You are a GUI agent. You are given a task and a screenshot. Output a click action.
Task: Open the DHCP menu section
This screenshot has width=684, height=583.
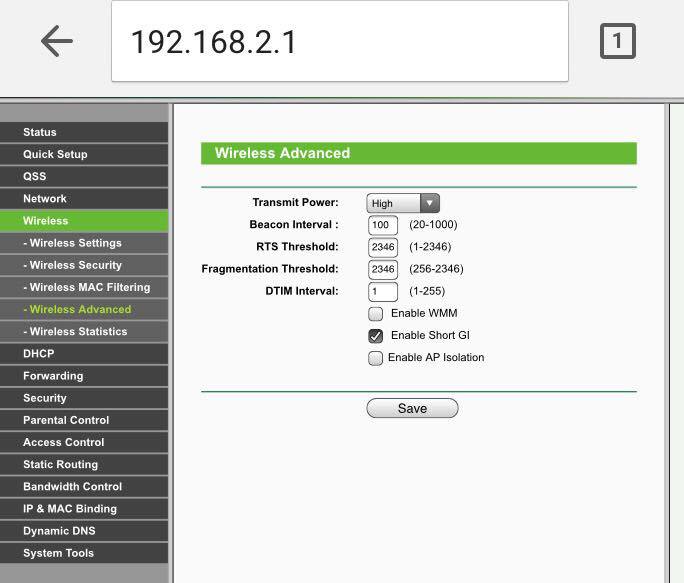pyautogui.click(x=84, y=354)
